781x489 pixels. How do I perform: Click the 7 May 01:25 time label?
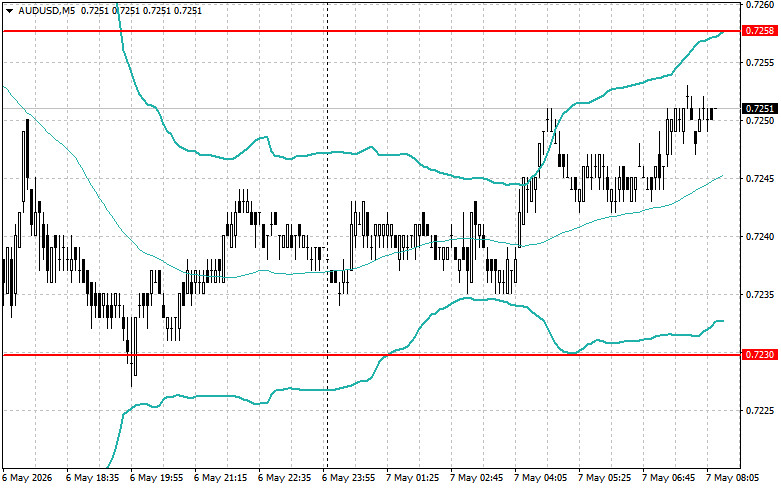(412, 478)
